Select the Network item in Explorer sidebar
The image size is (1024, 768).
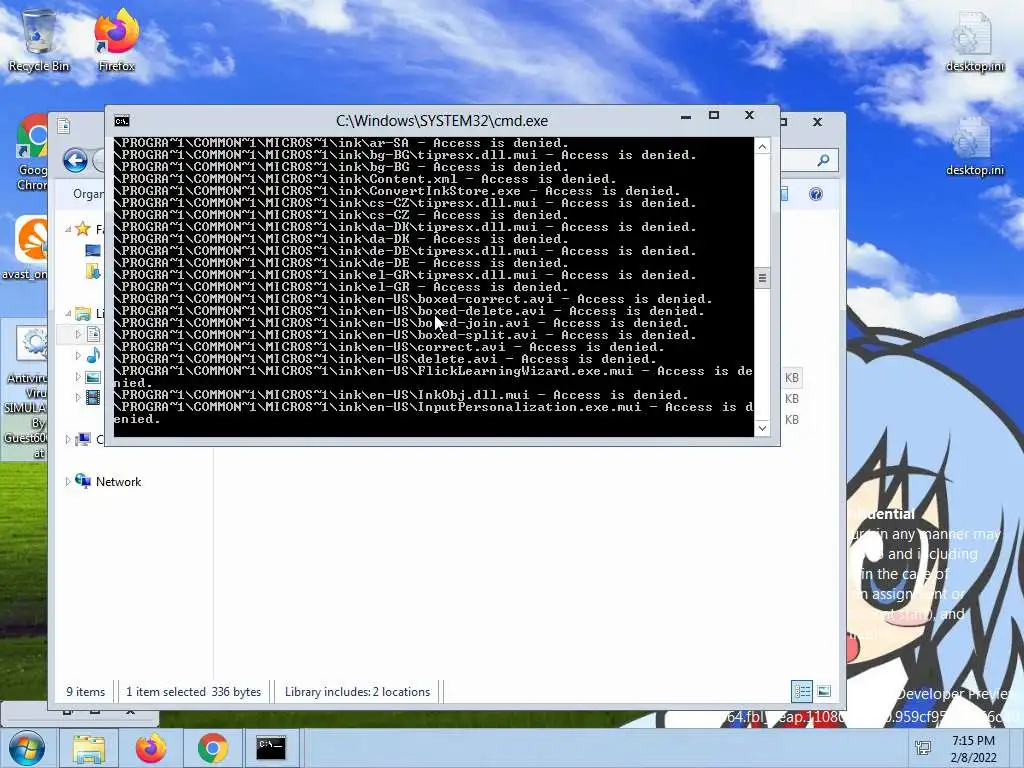118,482
